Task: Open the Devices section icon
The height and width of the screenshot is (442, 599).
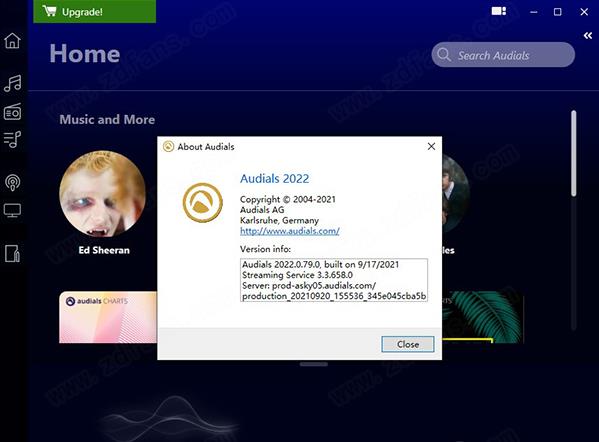Action: coord(12,253)
